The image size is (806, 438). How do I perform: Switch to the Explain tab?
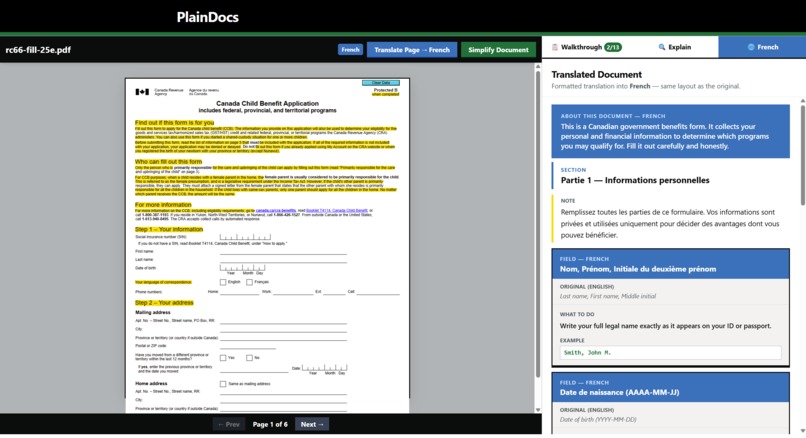pyautogui.click(x=674, y=47)
